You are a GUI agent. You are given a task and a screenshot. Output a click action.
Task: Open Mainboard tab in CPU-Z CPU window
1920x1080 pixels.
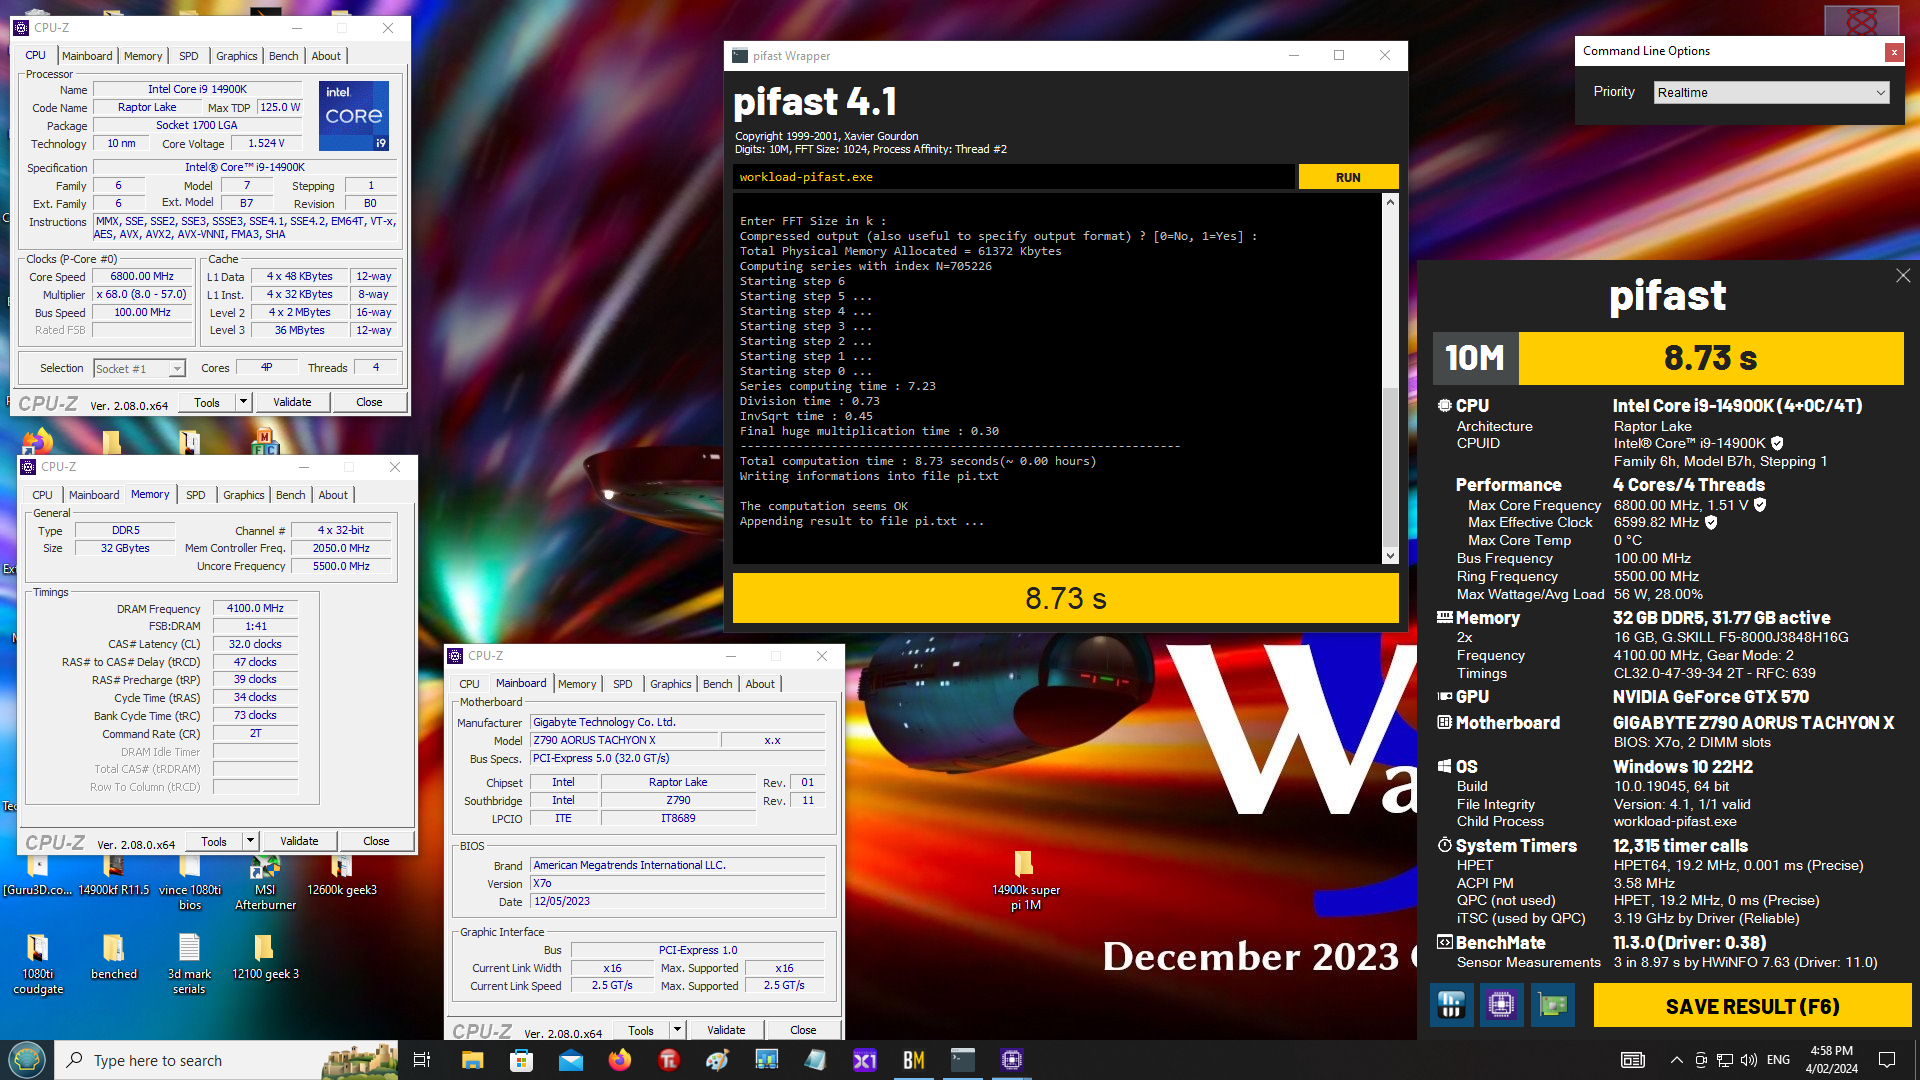tap(87, 56)
